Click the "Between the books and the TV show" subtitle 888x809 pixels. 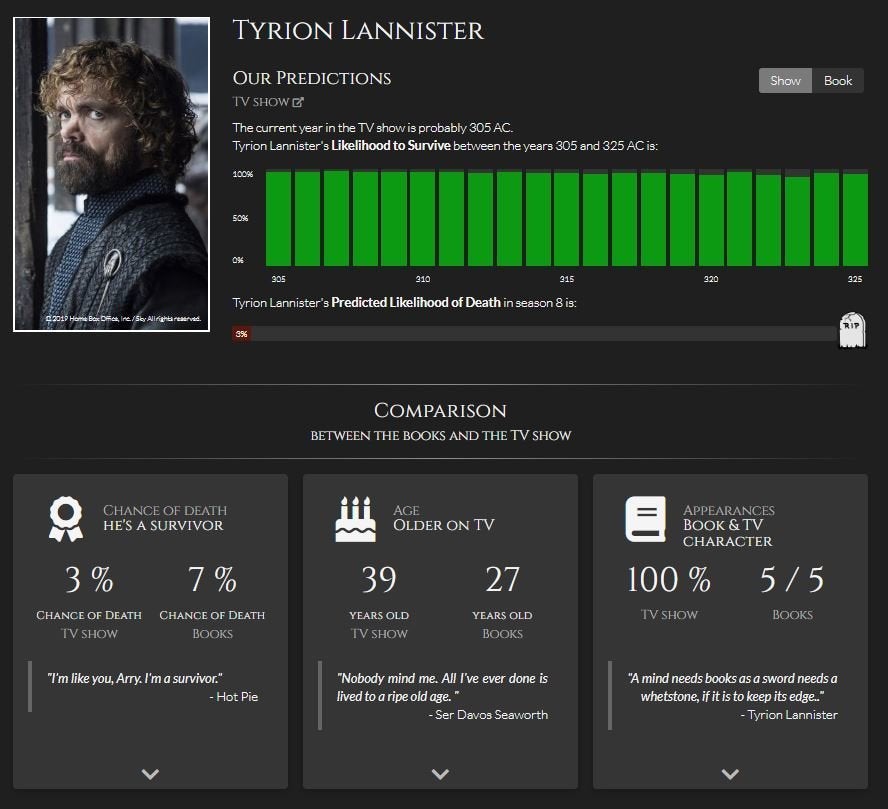(x=441, y=435)
